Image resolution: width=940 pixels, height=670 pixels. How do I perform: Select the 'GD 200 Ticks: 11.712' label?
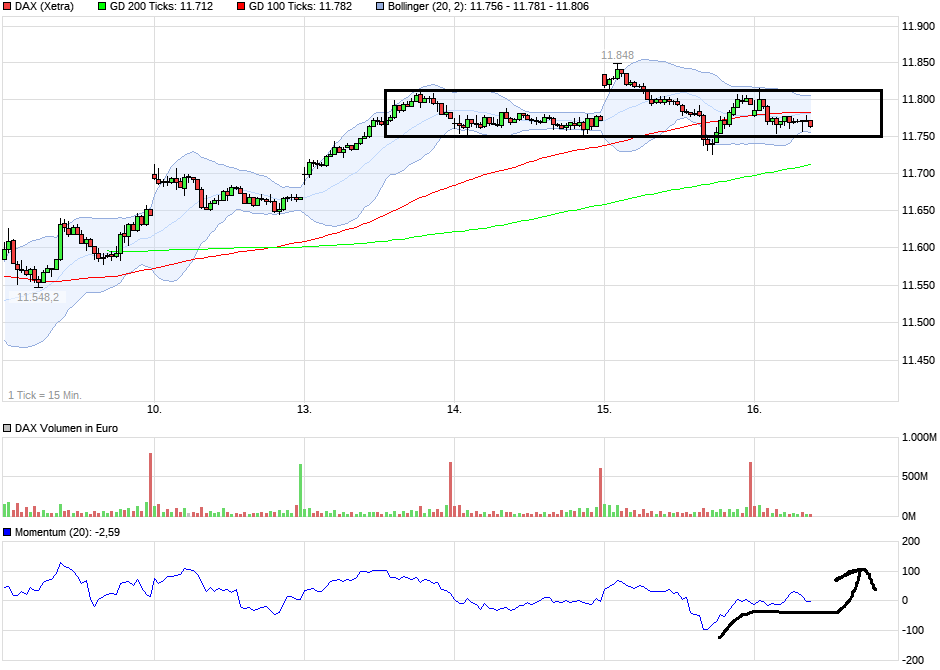coord(161,7)
